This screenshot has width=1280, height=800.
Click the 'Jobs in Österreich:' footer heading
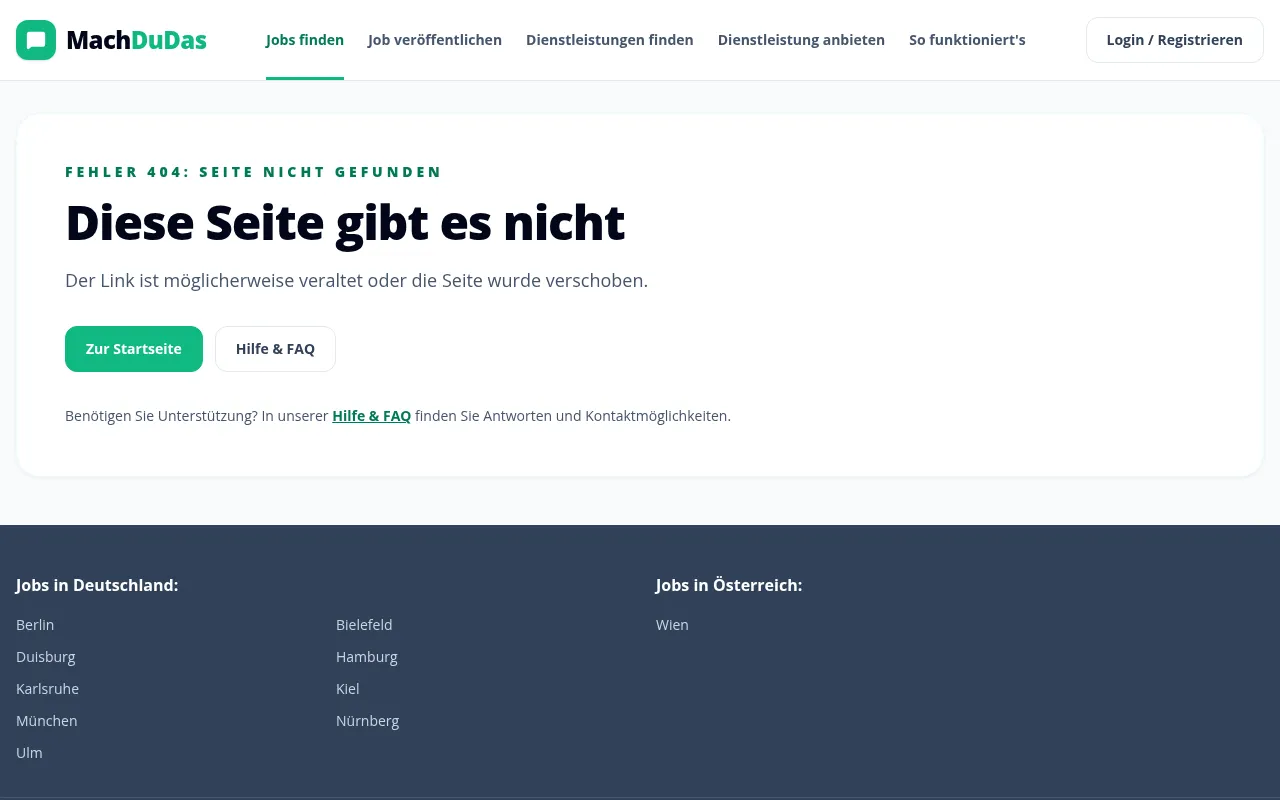click(x=729, y=585)
